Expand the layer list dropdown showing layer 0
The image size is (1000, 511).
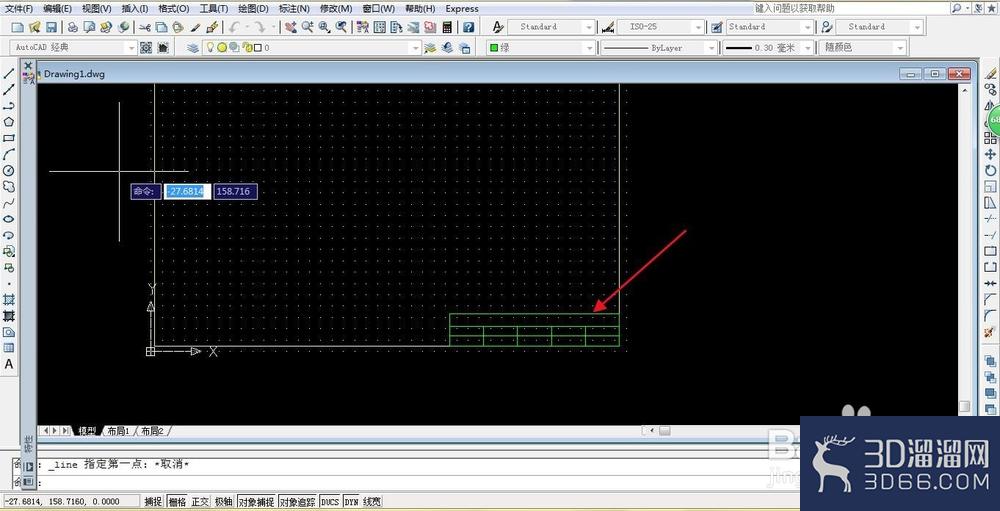coord(416,48)
